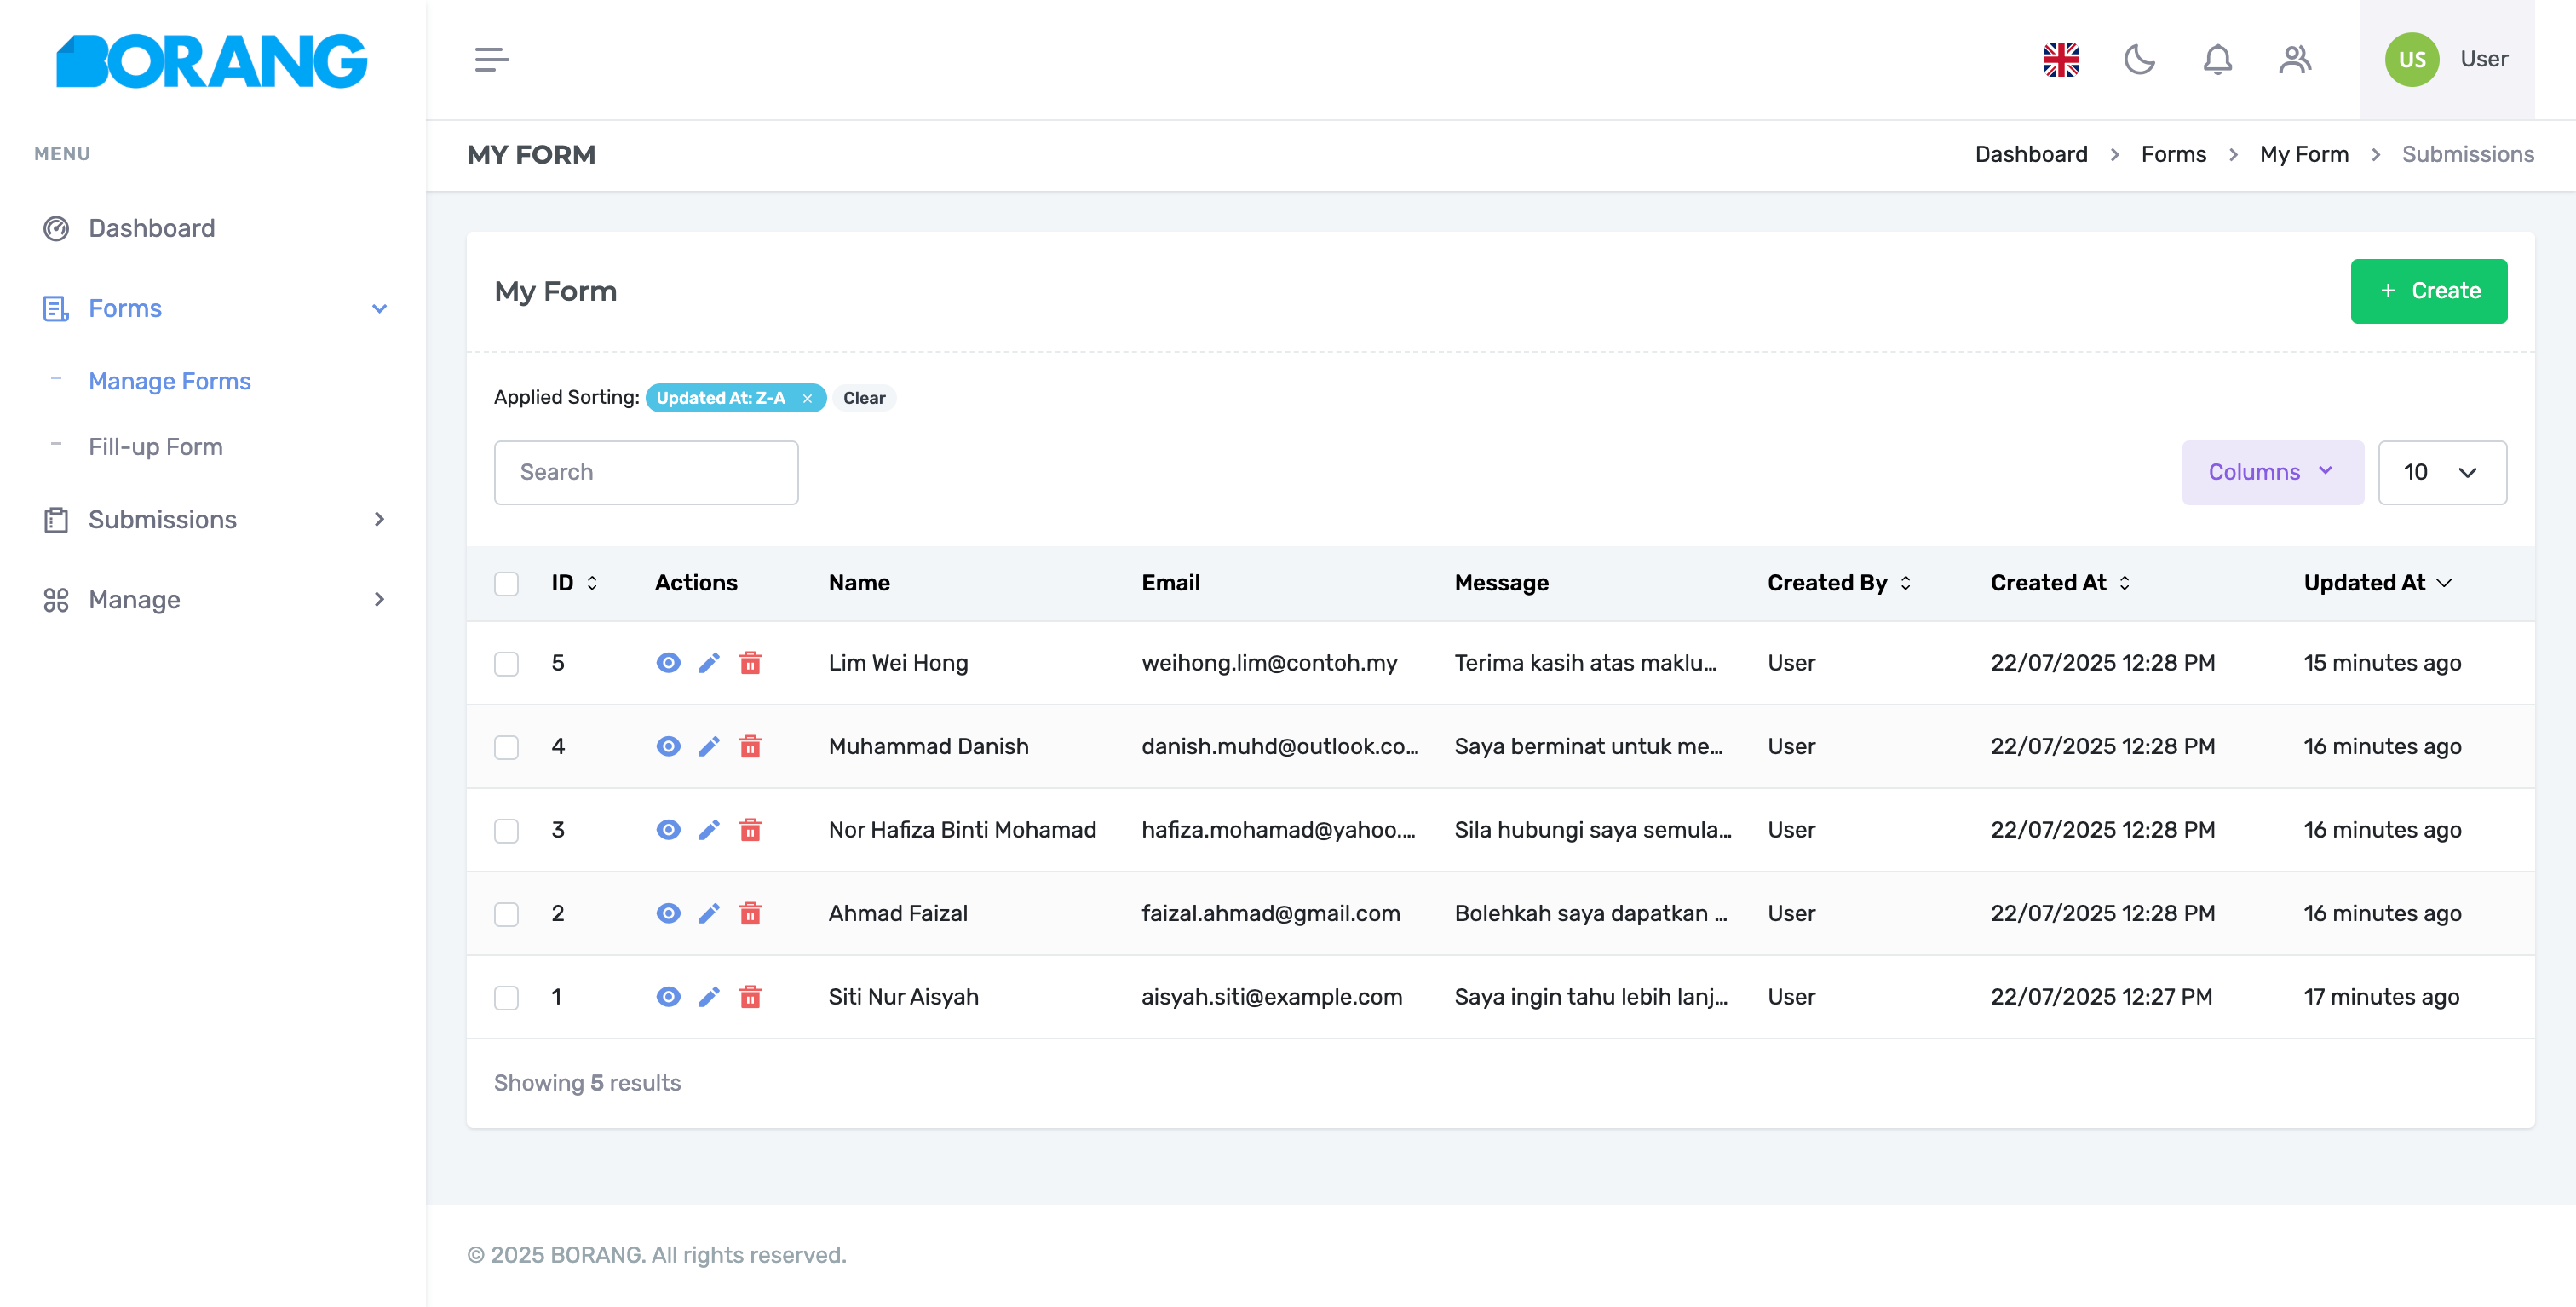2576x1307 pixels.
Task: Edit Siti Nur Aisyah's submission
Action: click(x=709, y=997)
